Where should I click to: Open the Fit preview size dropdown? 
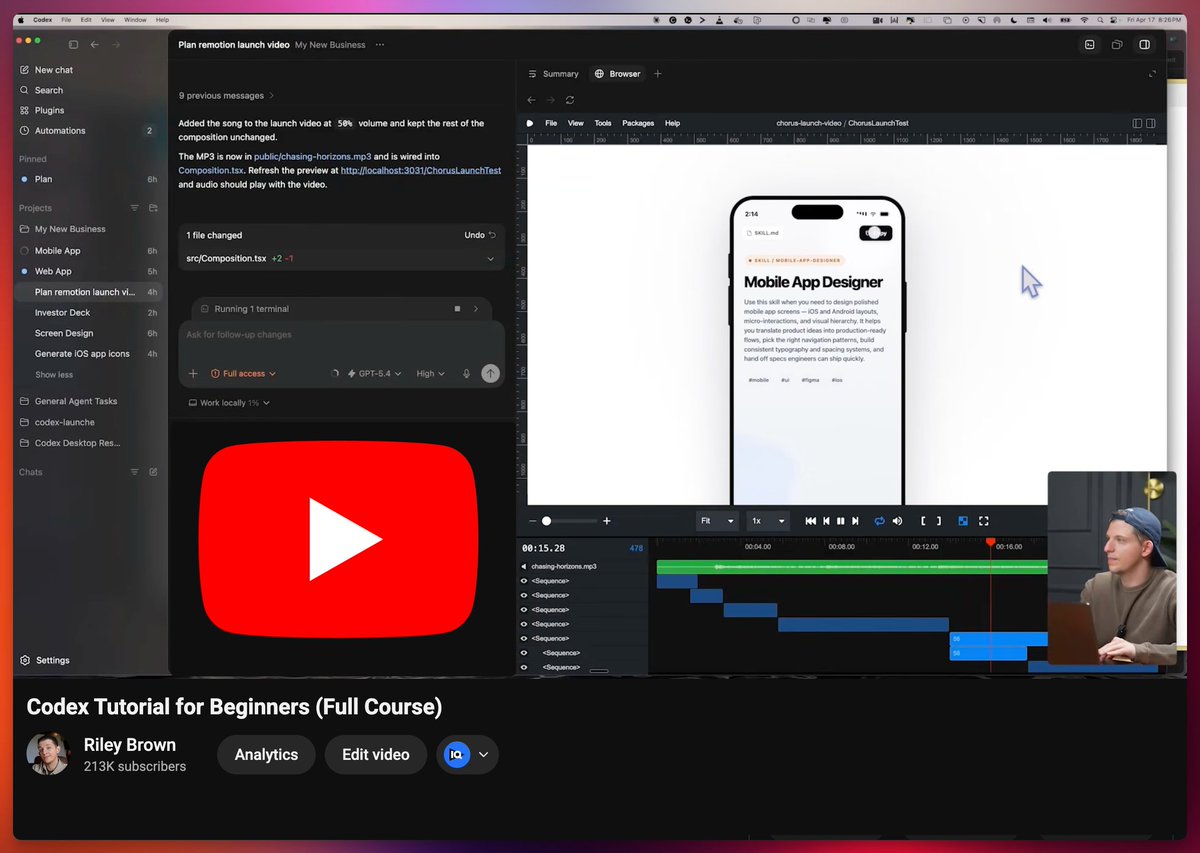[717, 521]
